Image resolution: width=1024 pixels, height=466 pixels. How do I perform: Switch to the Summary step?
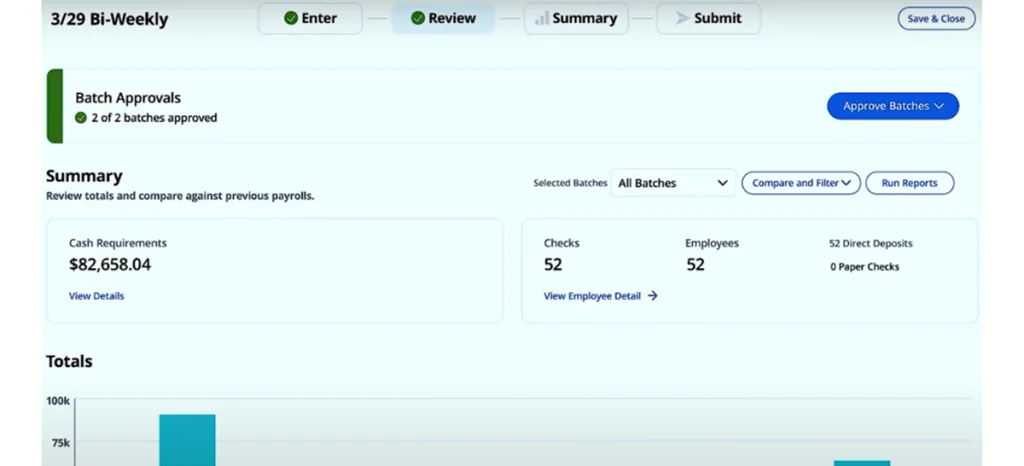576,18
